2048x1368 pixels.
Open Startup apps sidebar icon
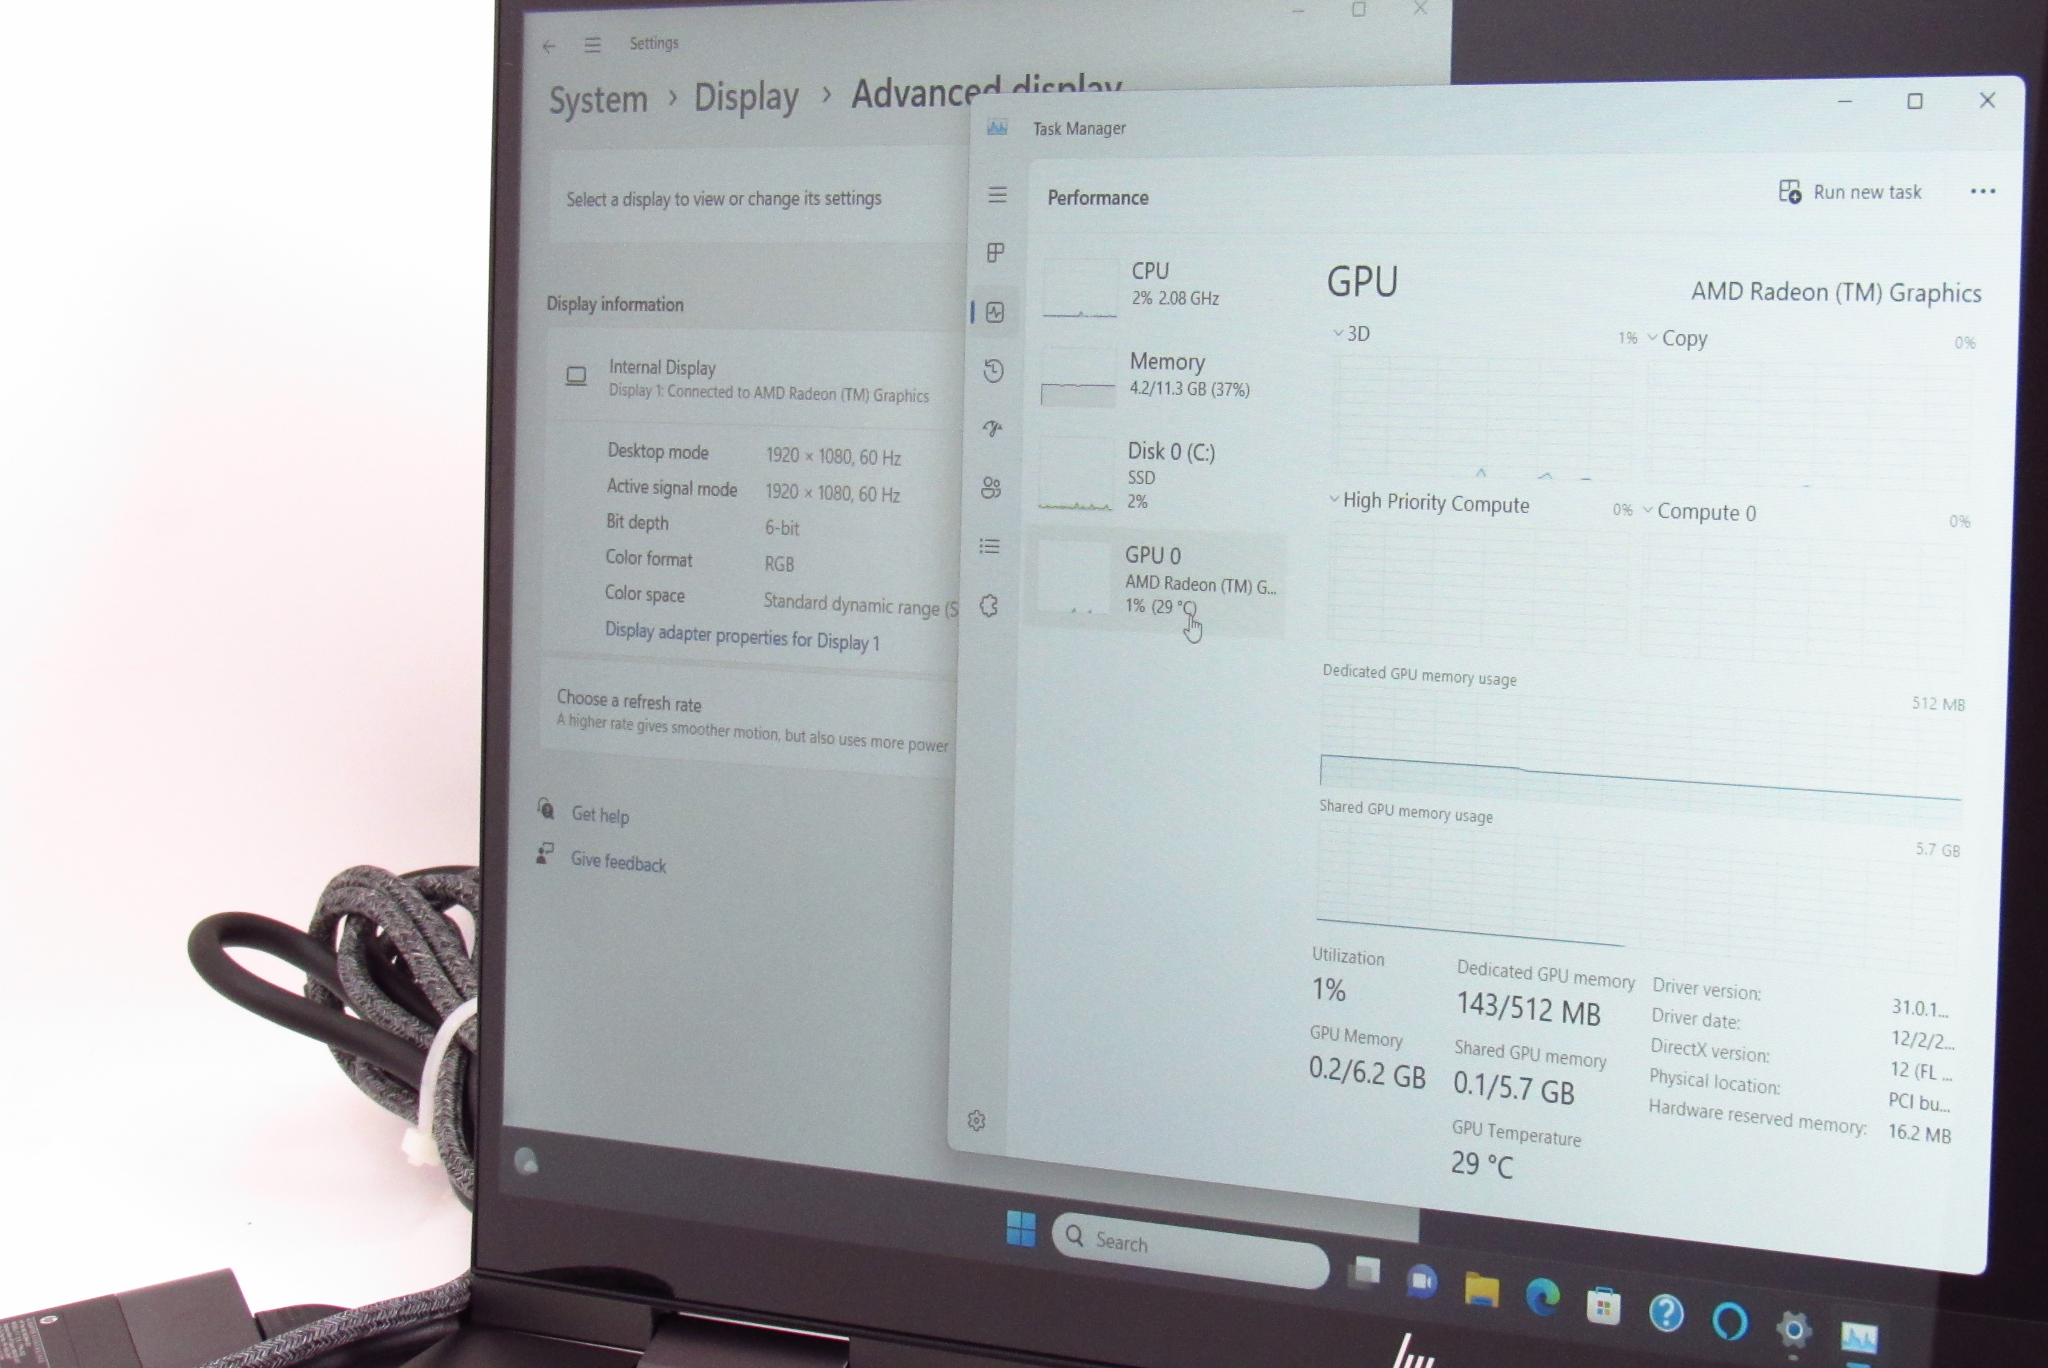pyautogui.click(x=992, y=429)
